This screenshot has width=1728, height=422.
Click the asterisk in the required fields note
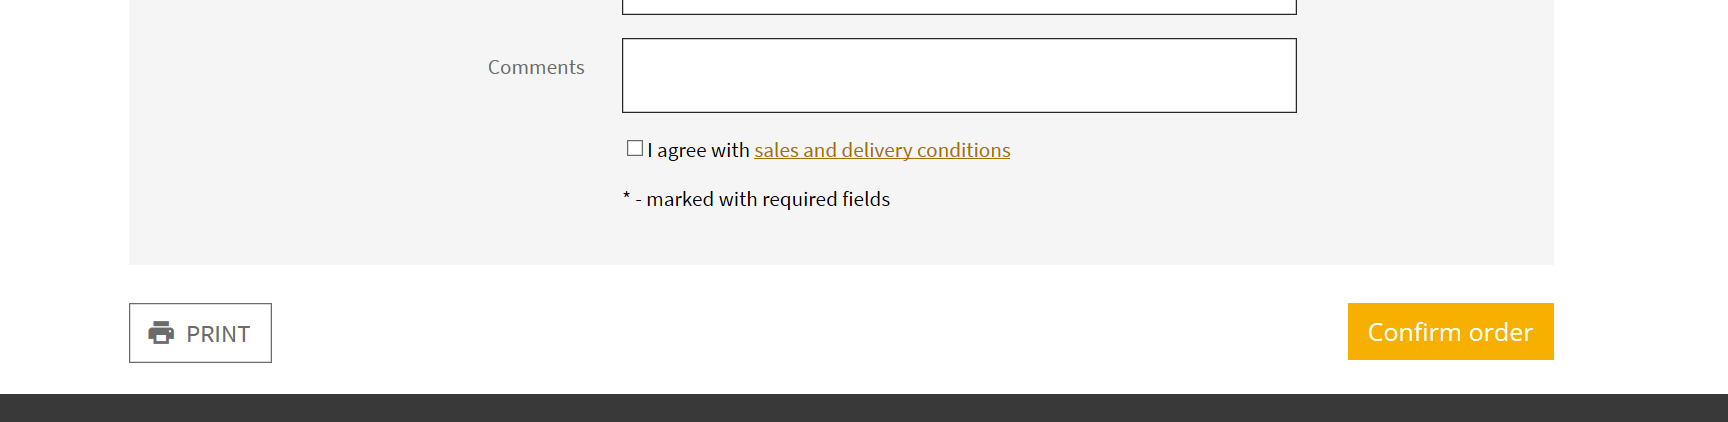(627, 196)
